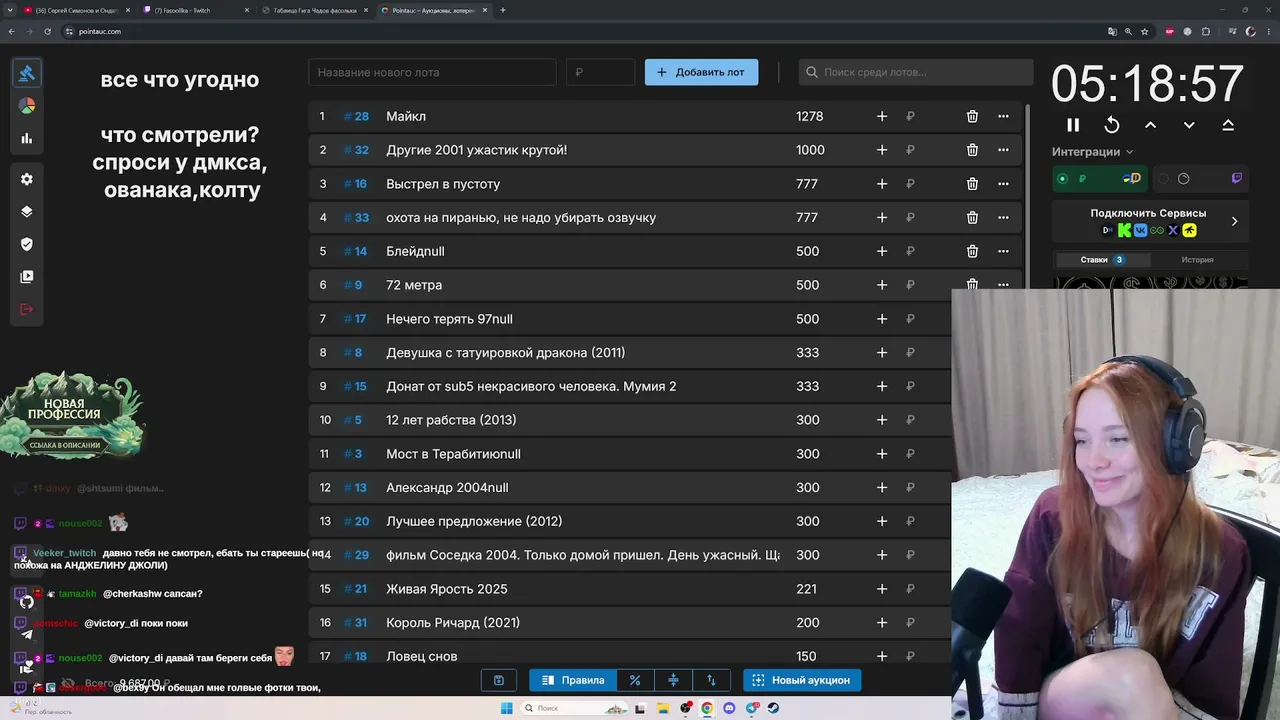1280x720 pixels.
Task: Open Steam from the Windows taskbar
Action: (773, 708)
